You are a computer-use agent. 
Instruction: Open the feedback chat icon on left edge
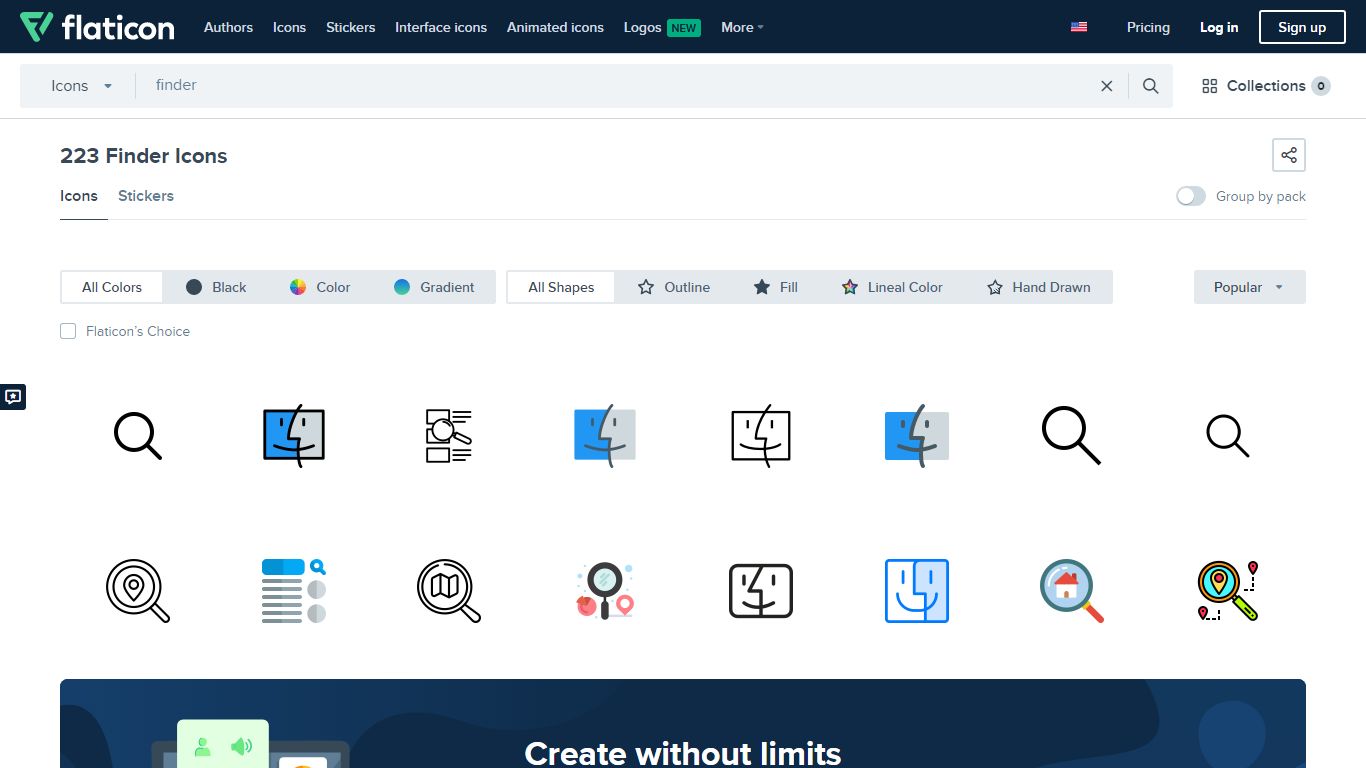coord(13,397)
